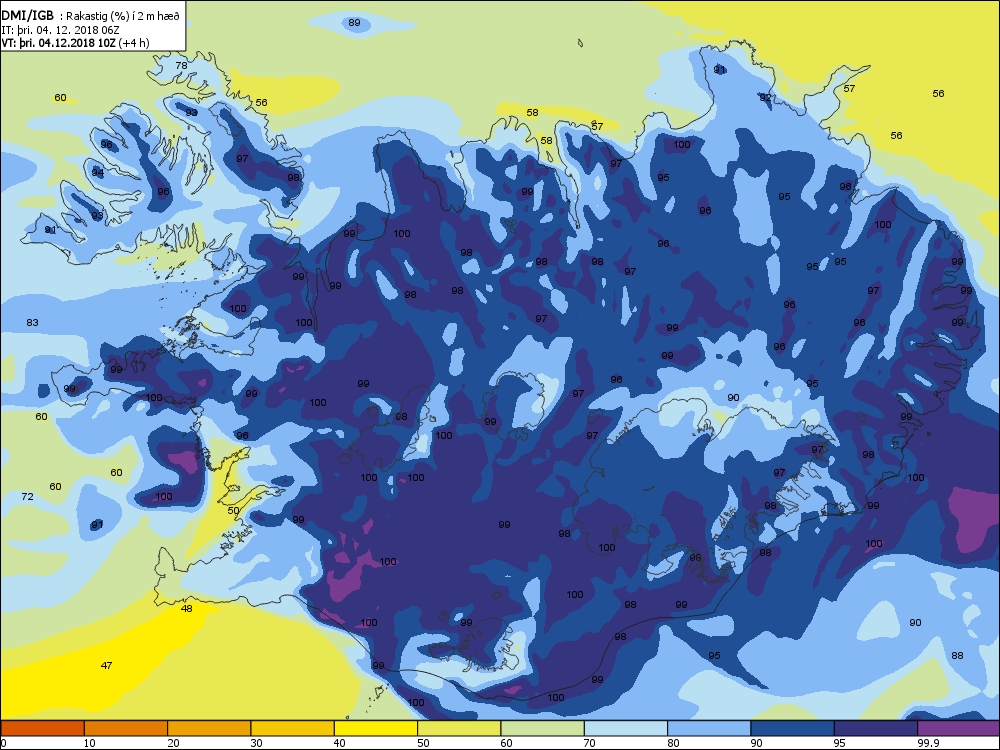Select the purple above-99.9 legend swatch
The image size is (1000, 750).
tap(959, 728)
